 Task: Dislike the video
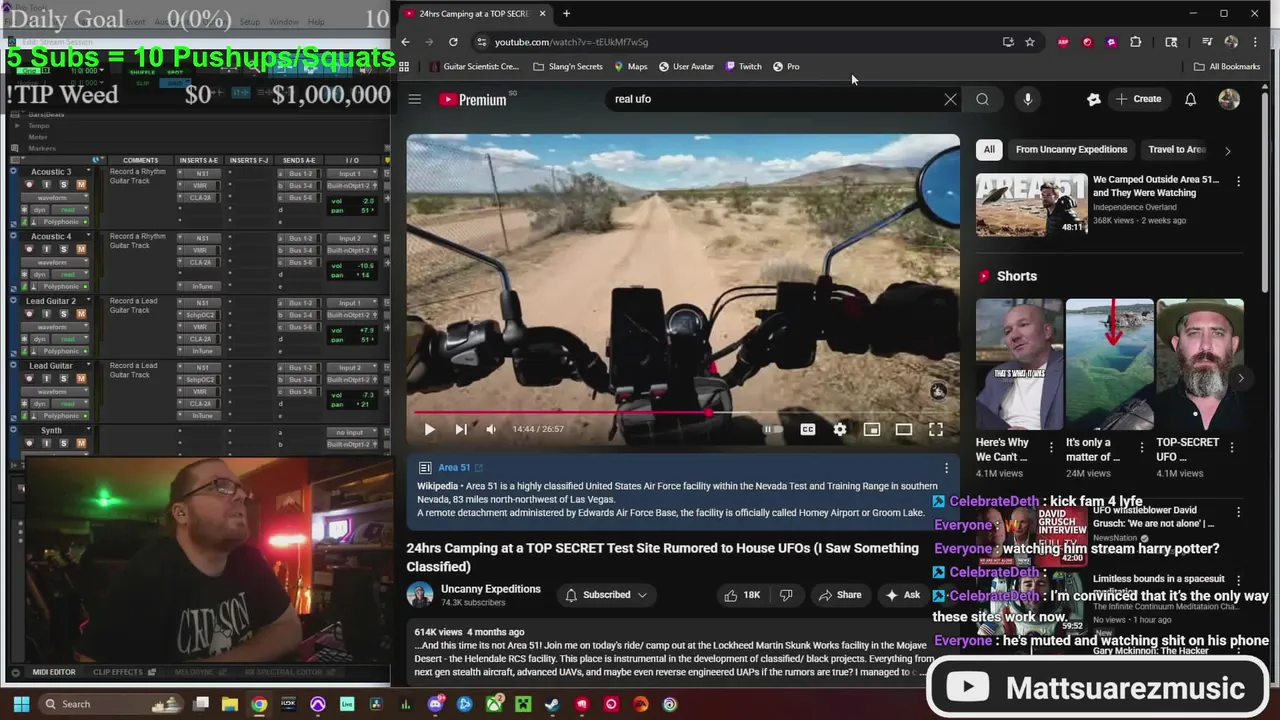pos(787,595)
